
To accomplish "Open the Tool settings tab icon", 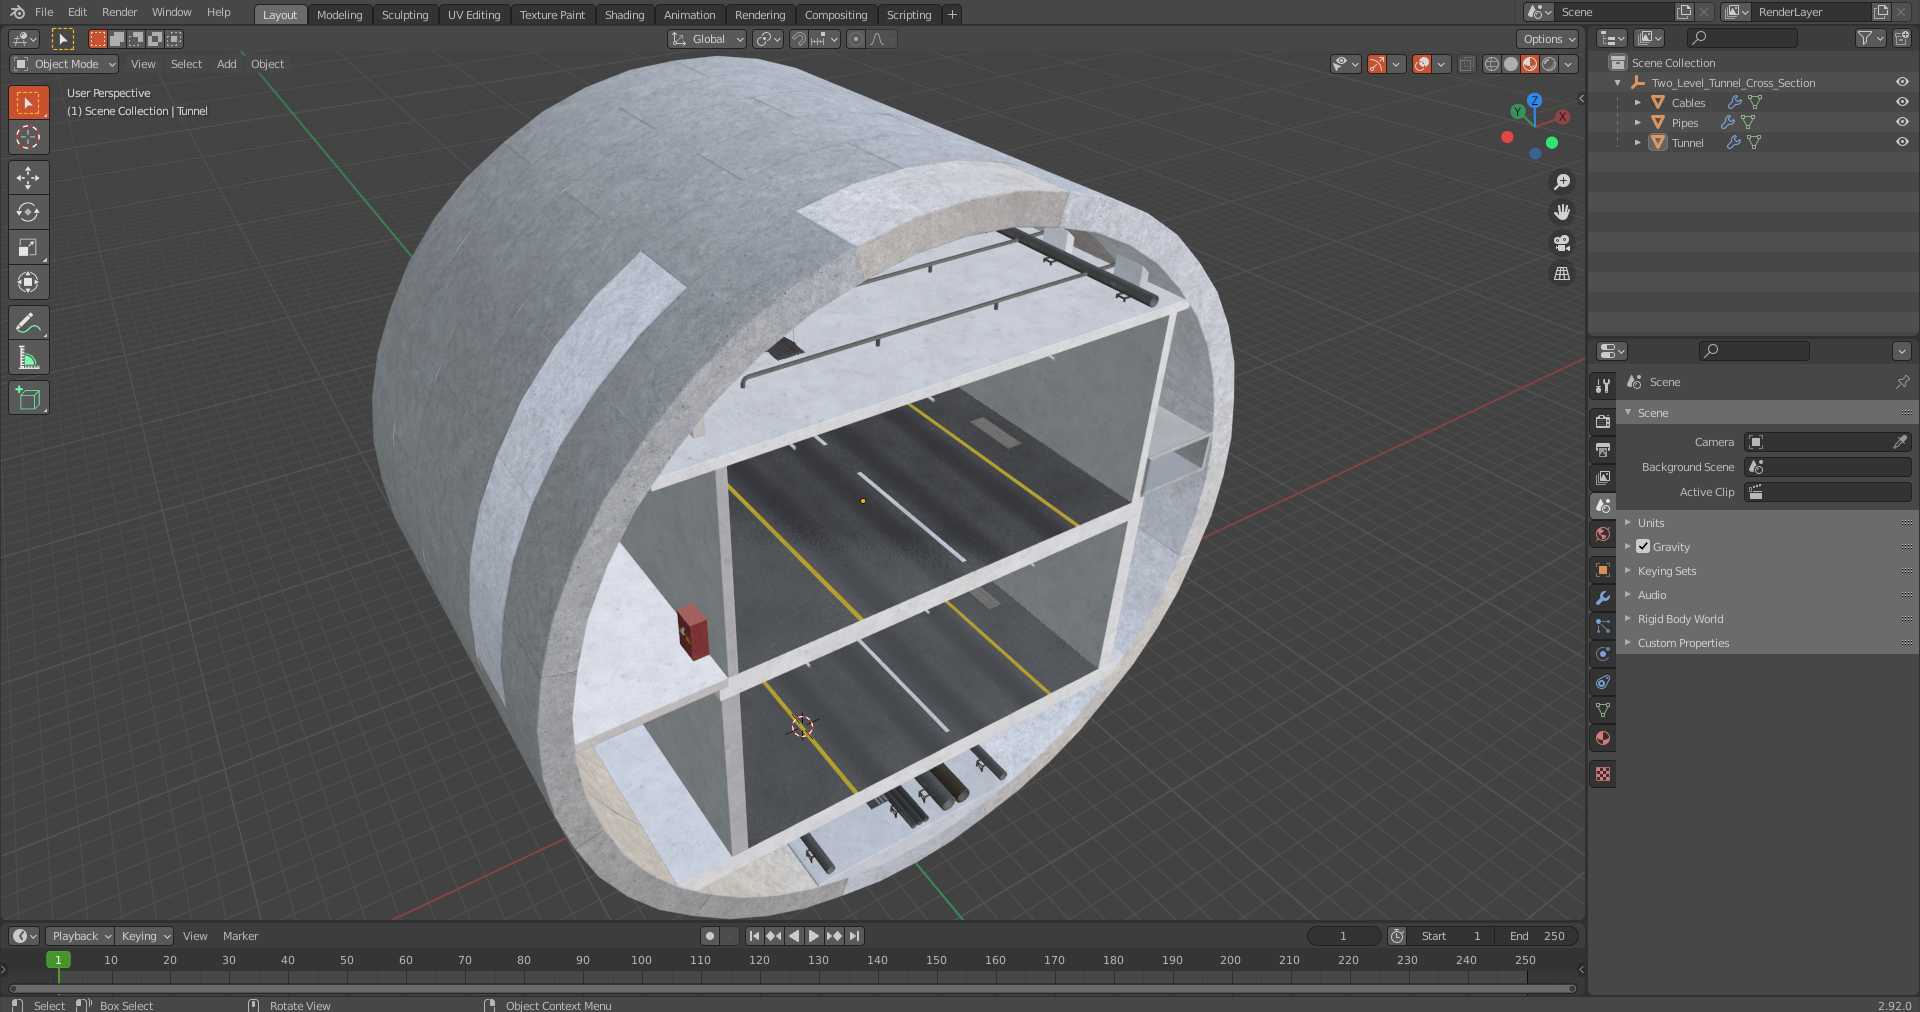I will pos(1603,385).
